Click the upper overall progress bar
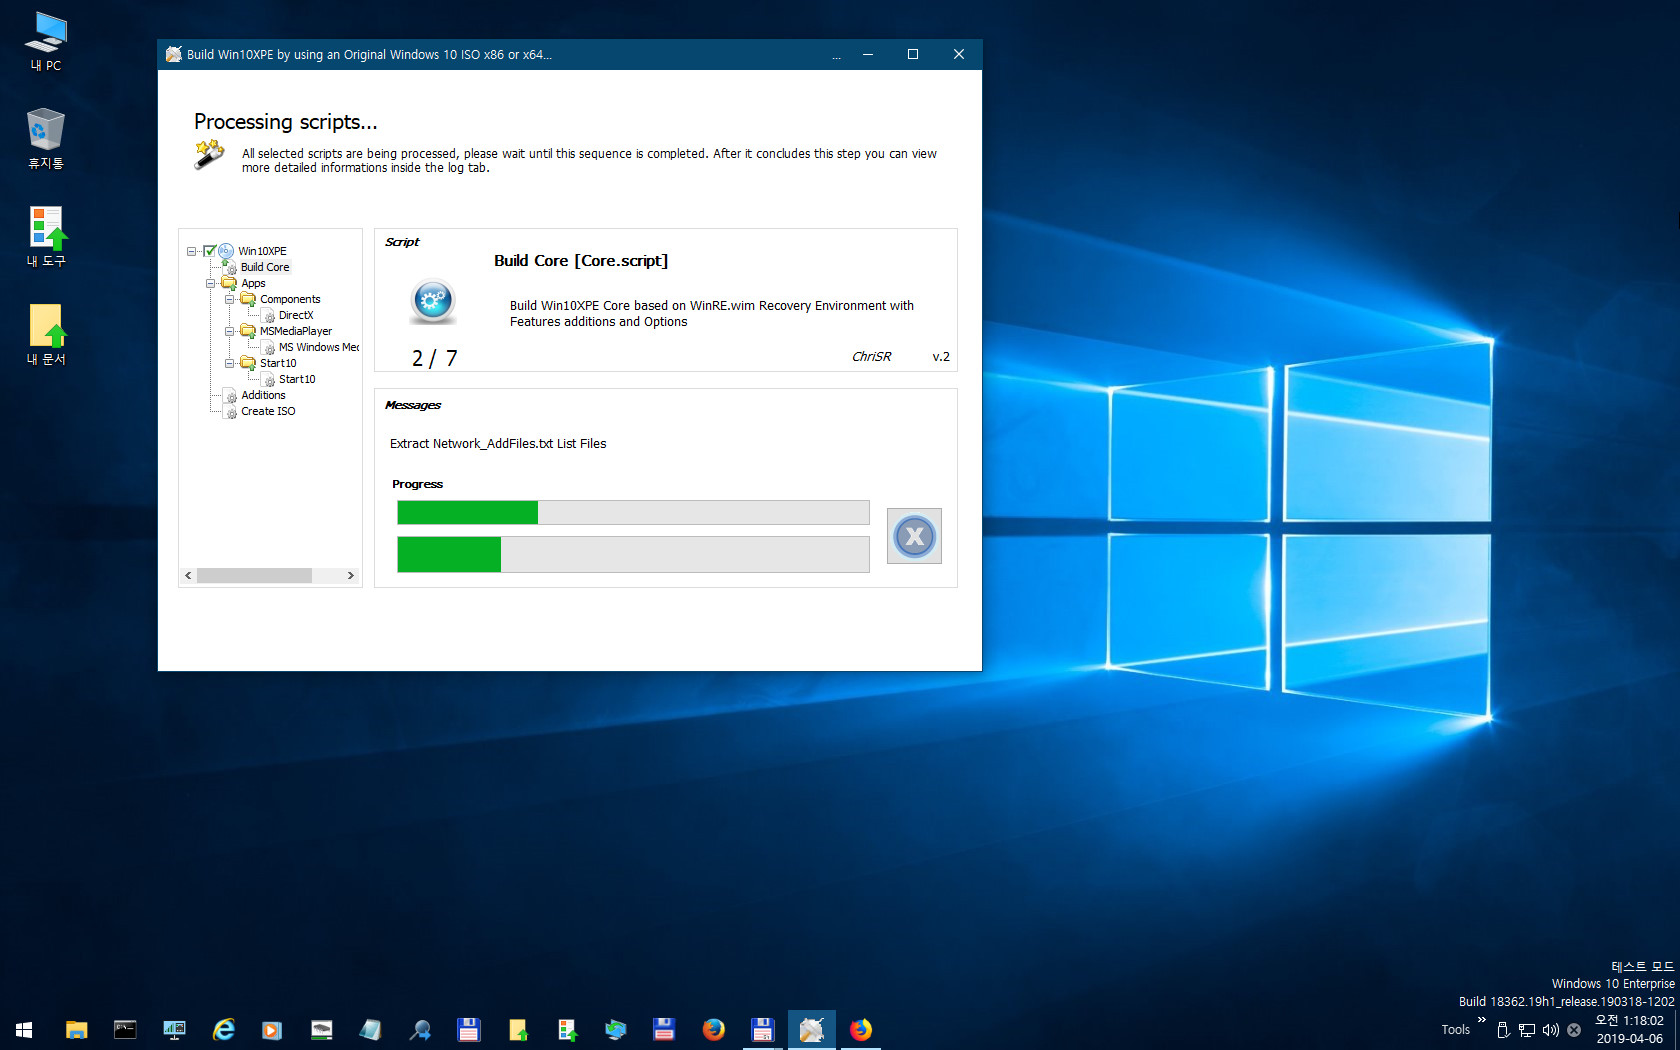Screen dimensions: 1680x1050 coord(633,512)
